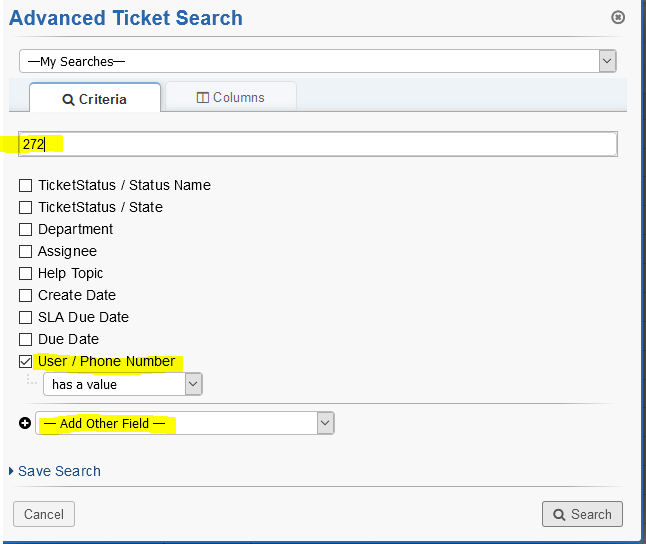Select the Assignee checkbox
Viewport: 646px width, 544px height.
(26, 251)
